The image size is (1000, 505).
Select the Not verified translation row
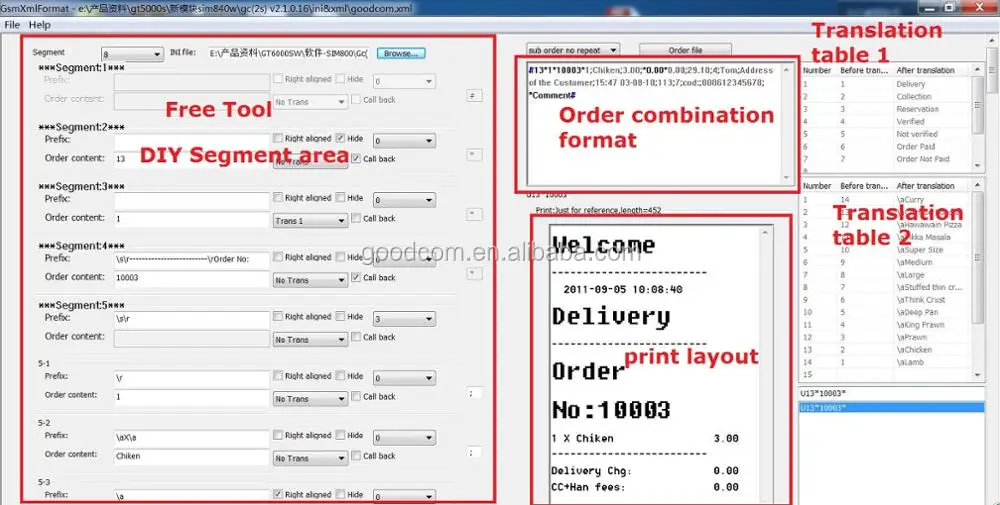pyautogui.click(x=886, y=134)
